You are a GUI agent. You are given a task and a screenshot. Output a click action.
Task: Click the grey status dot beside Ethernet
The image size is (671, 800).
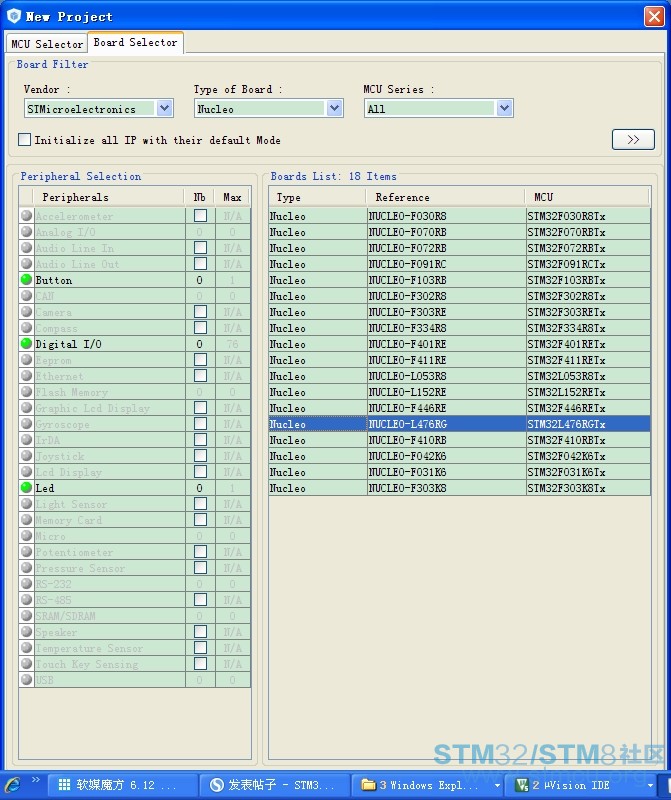26,376
